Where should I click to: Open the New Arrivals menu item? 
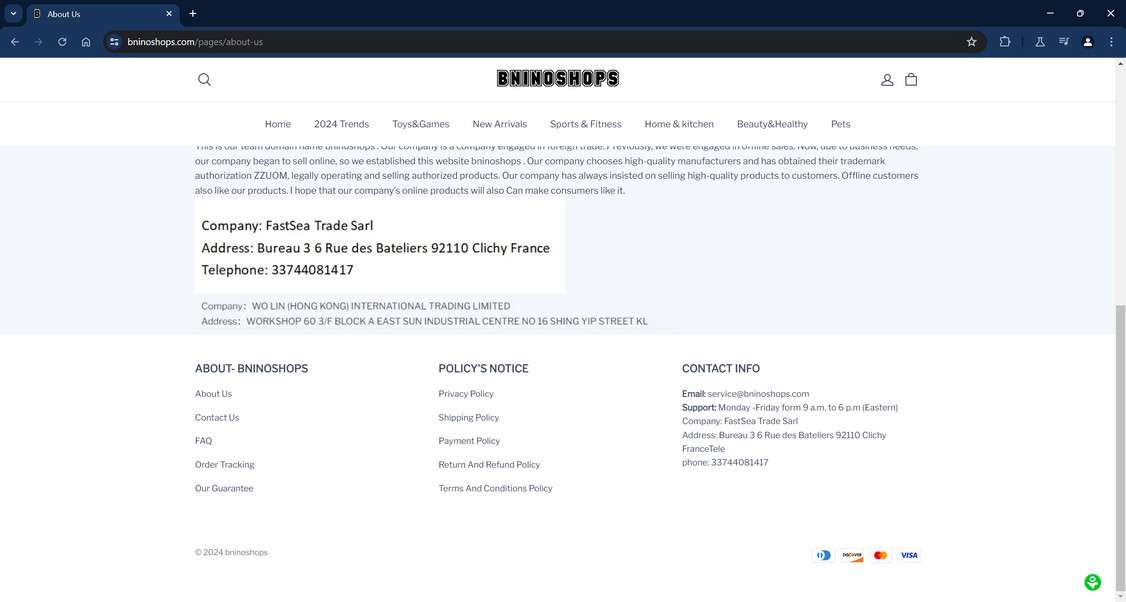point(500,124)
